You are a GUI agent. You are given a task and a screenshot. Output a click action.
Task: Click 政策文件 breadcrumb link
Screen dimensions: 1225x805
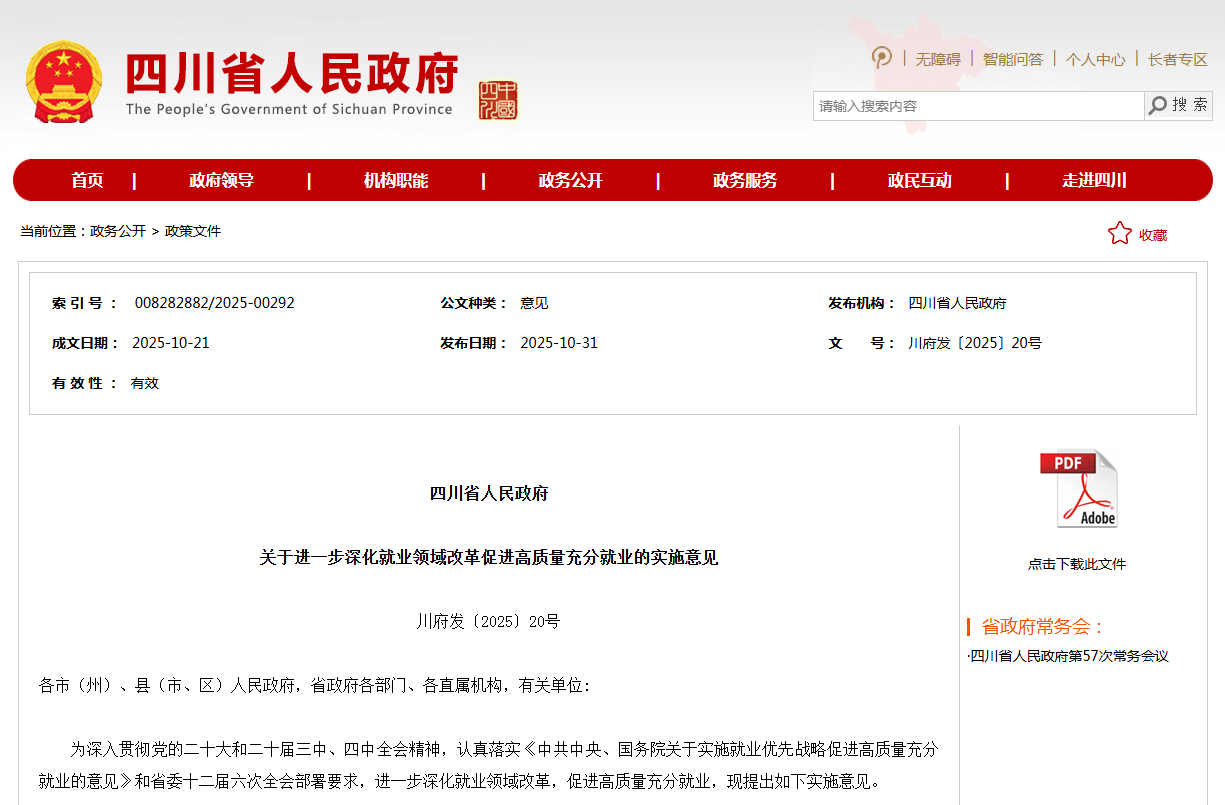coord(193,231)
